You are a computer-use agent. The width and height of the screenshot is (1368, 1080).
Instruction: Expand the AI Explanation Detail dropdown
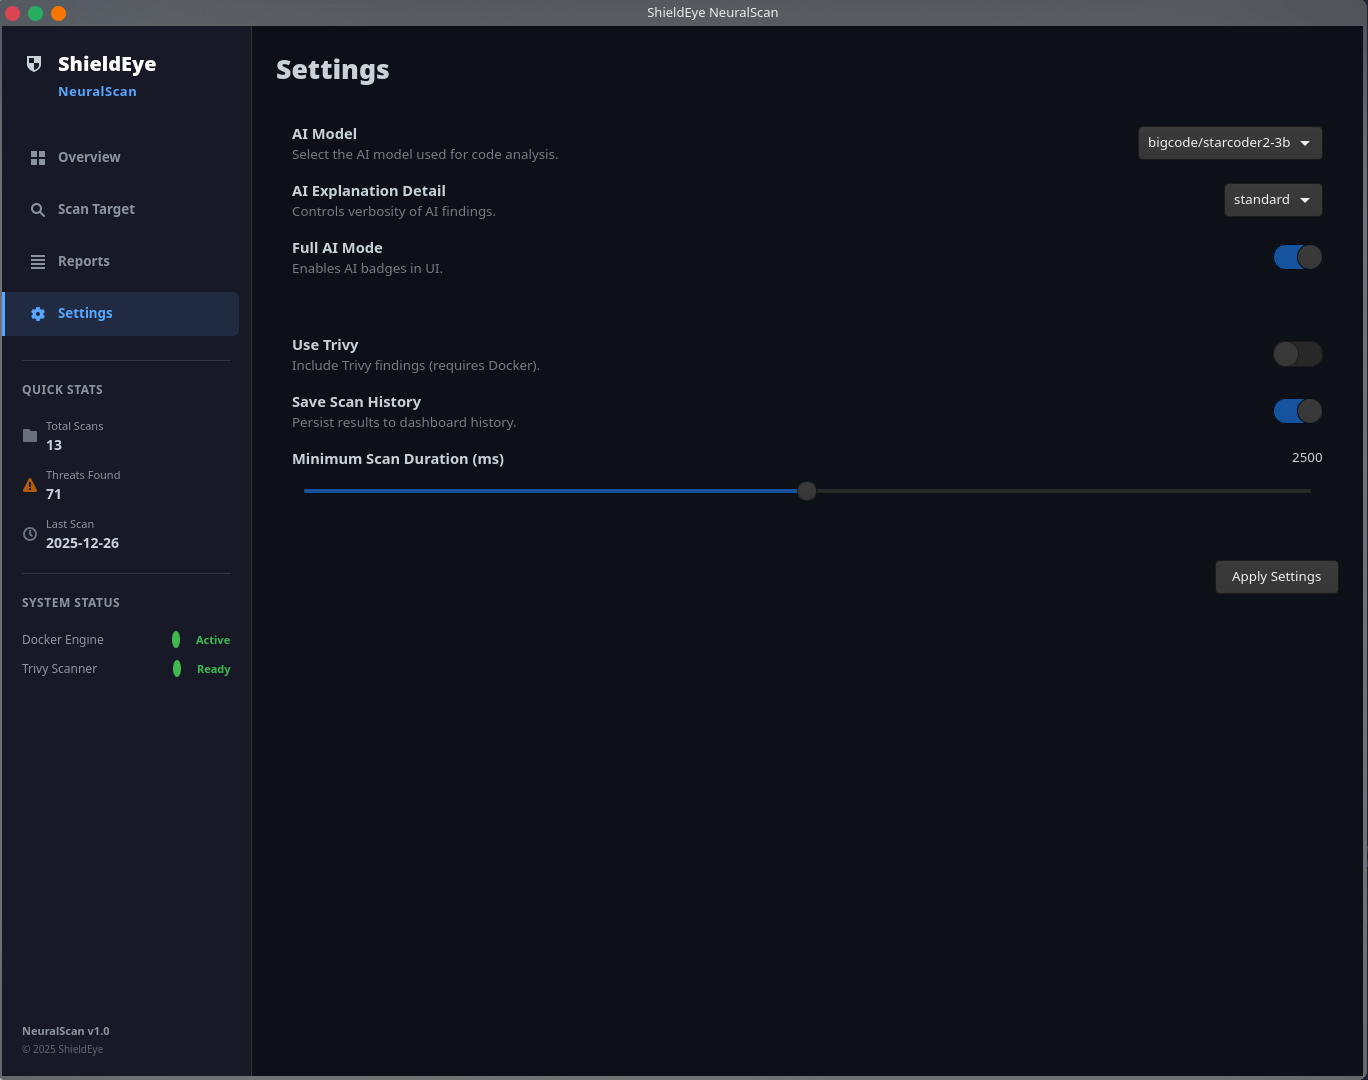click(x=1273, y=200)
